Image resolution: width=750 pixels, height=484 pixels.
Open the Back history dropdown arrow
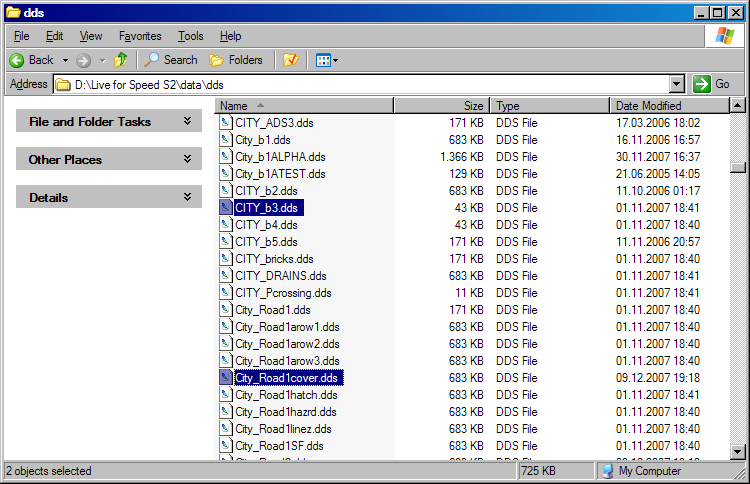point(65,60)
